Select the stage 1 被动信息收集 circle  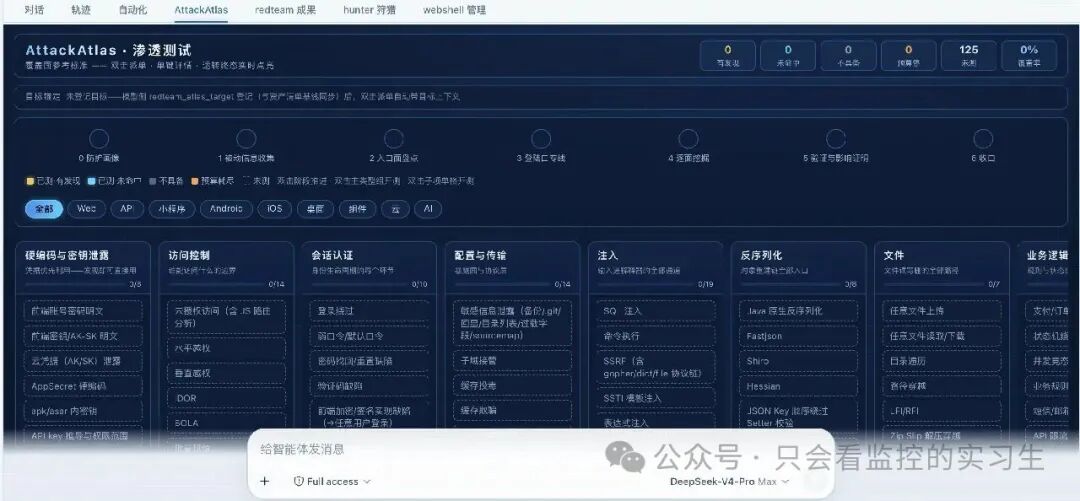246,139
